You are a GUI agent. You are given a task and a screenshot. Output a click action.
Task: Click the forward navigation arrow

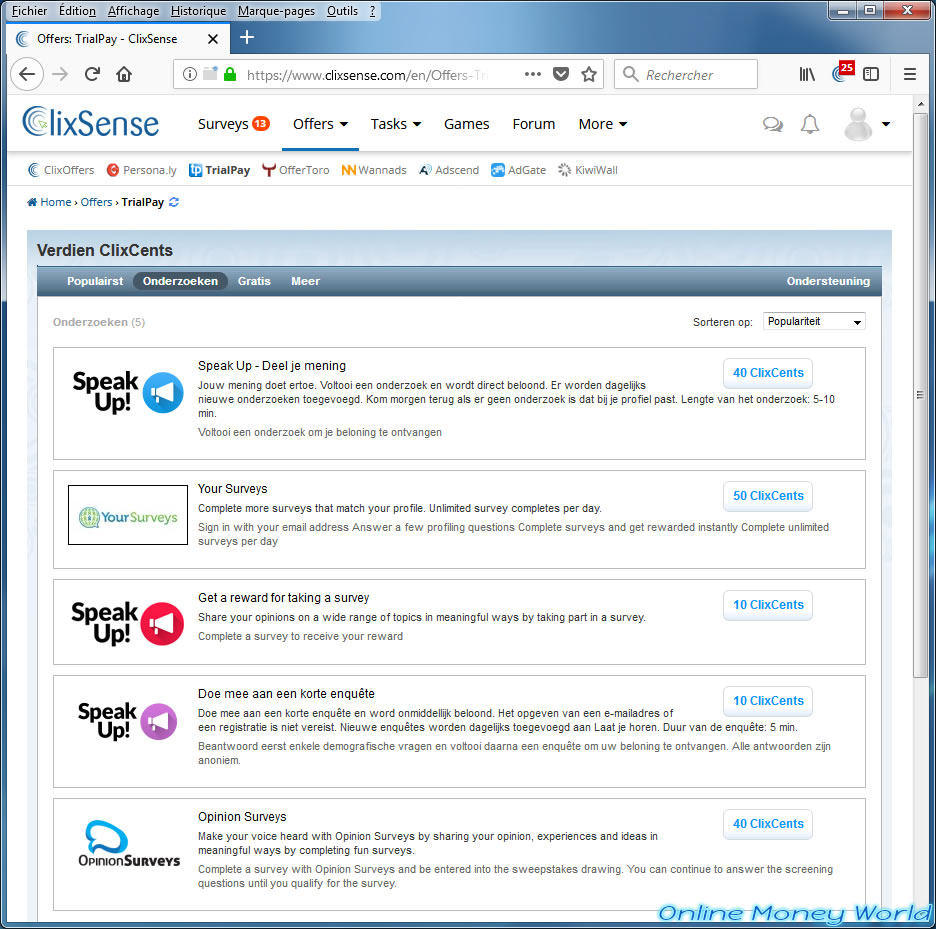[60, 74]
